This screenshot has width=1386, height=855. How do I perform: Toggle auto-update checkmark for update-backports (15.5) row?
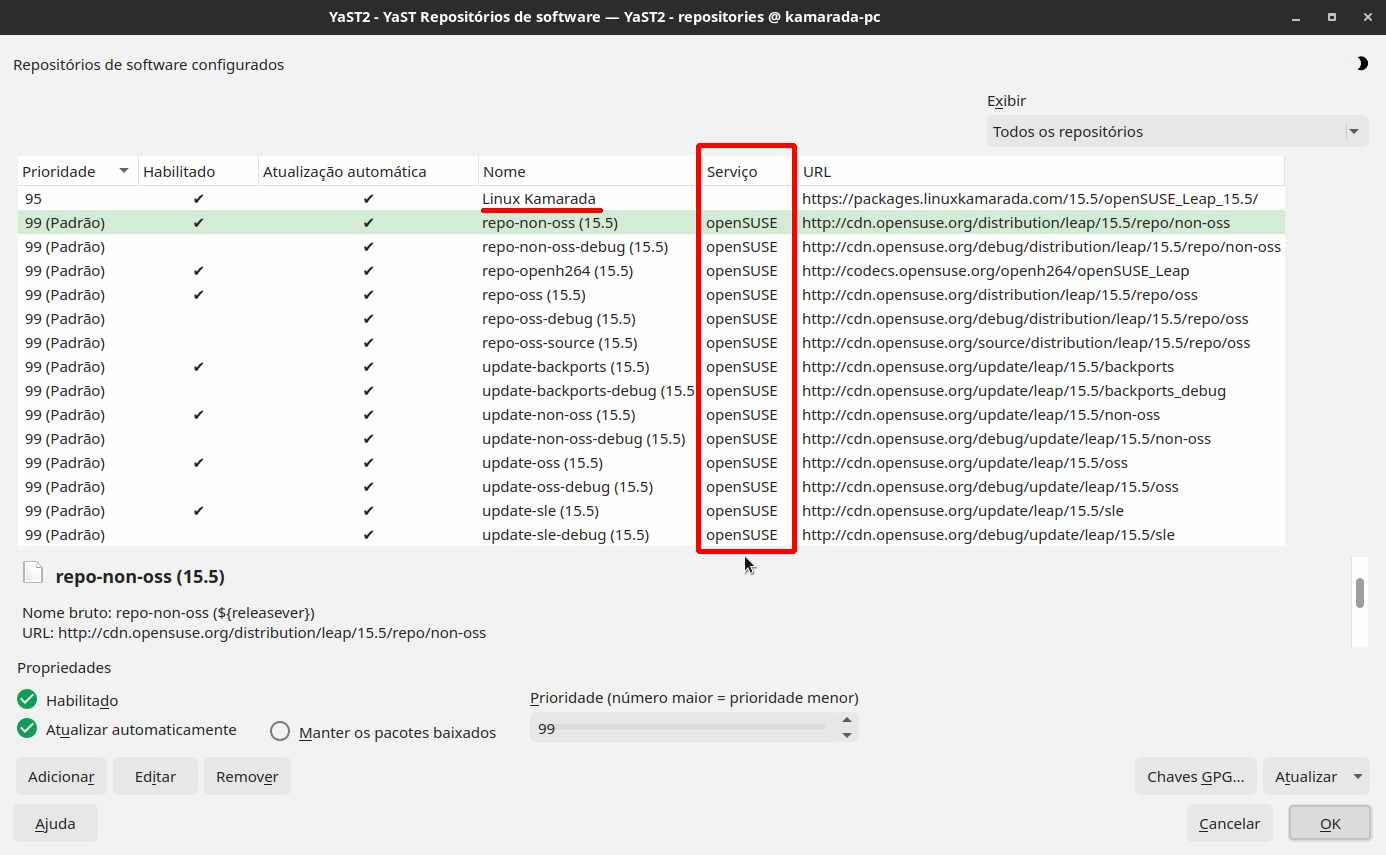pos(368,367)
